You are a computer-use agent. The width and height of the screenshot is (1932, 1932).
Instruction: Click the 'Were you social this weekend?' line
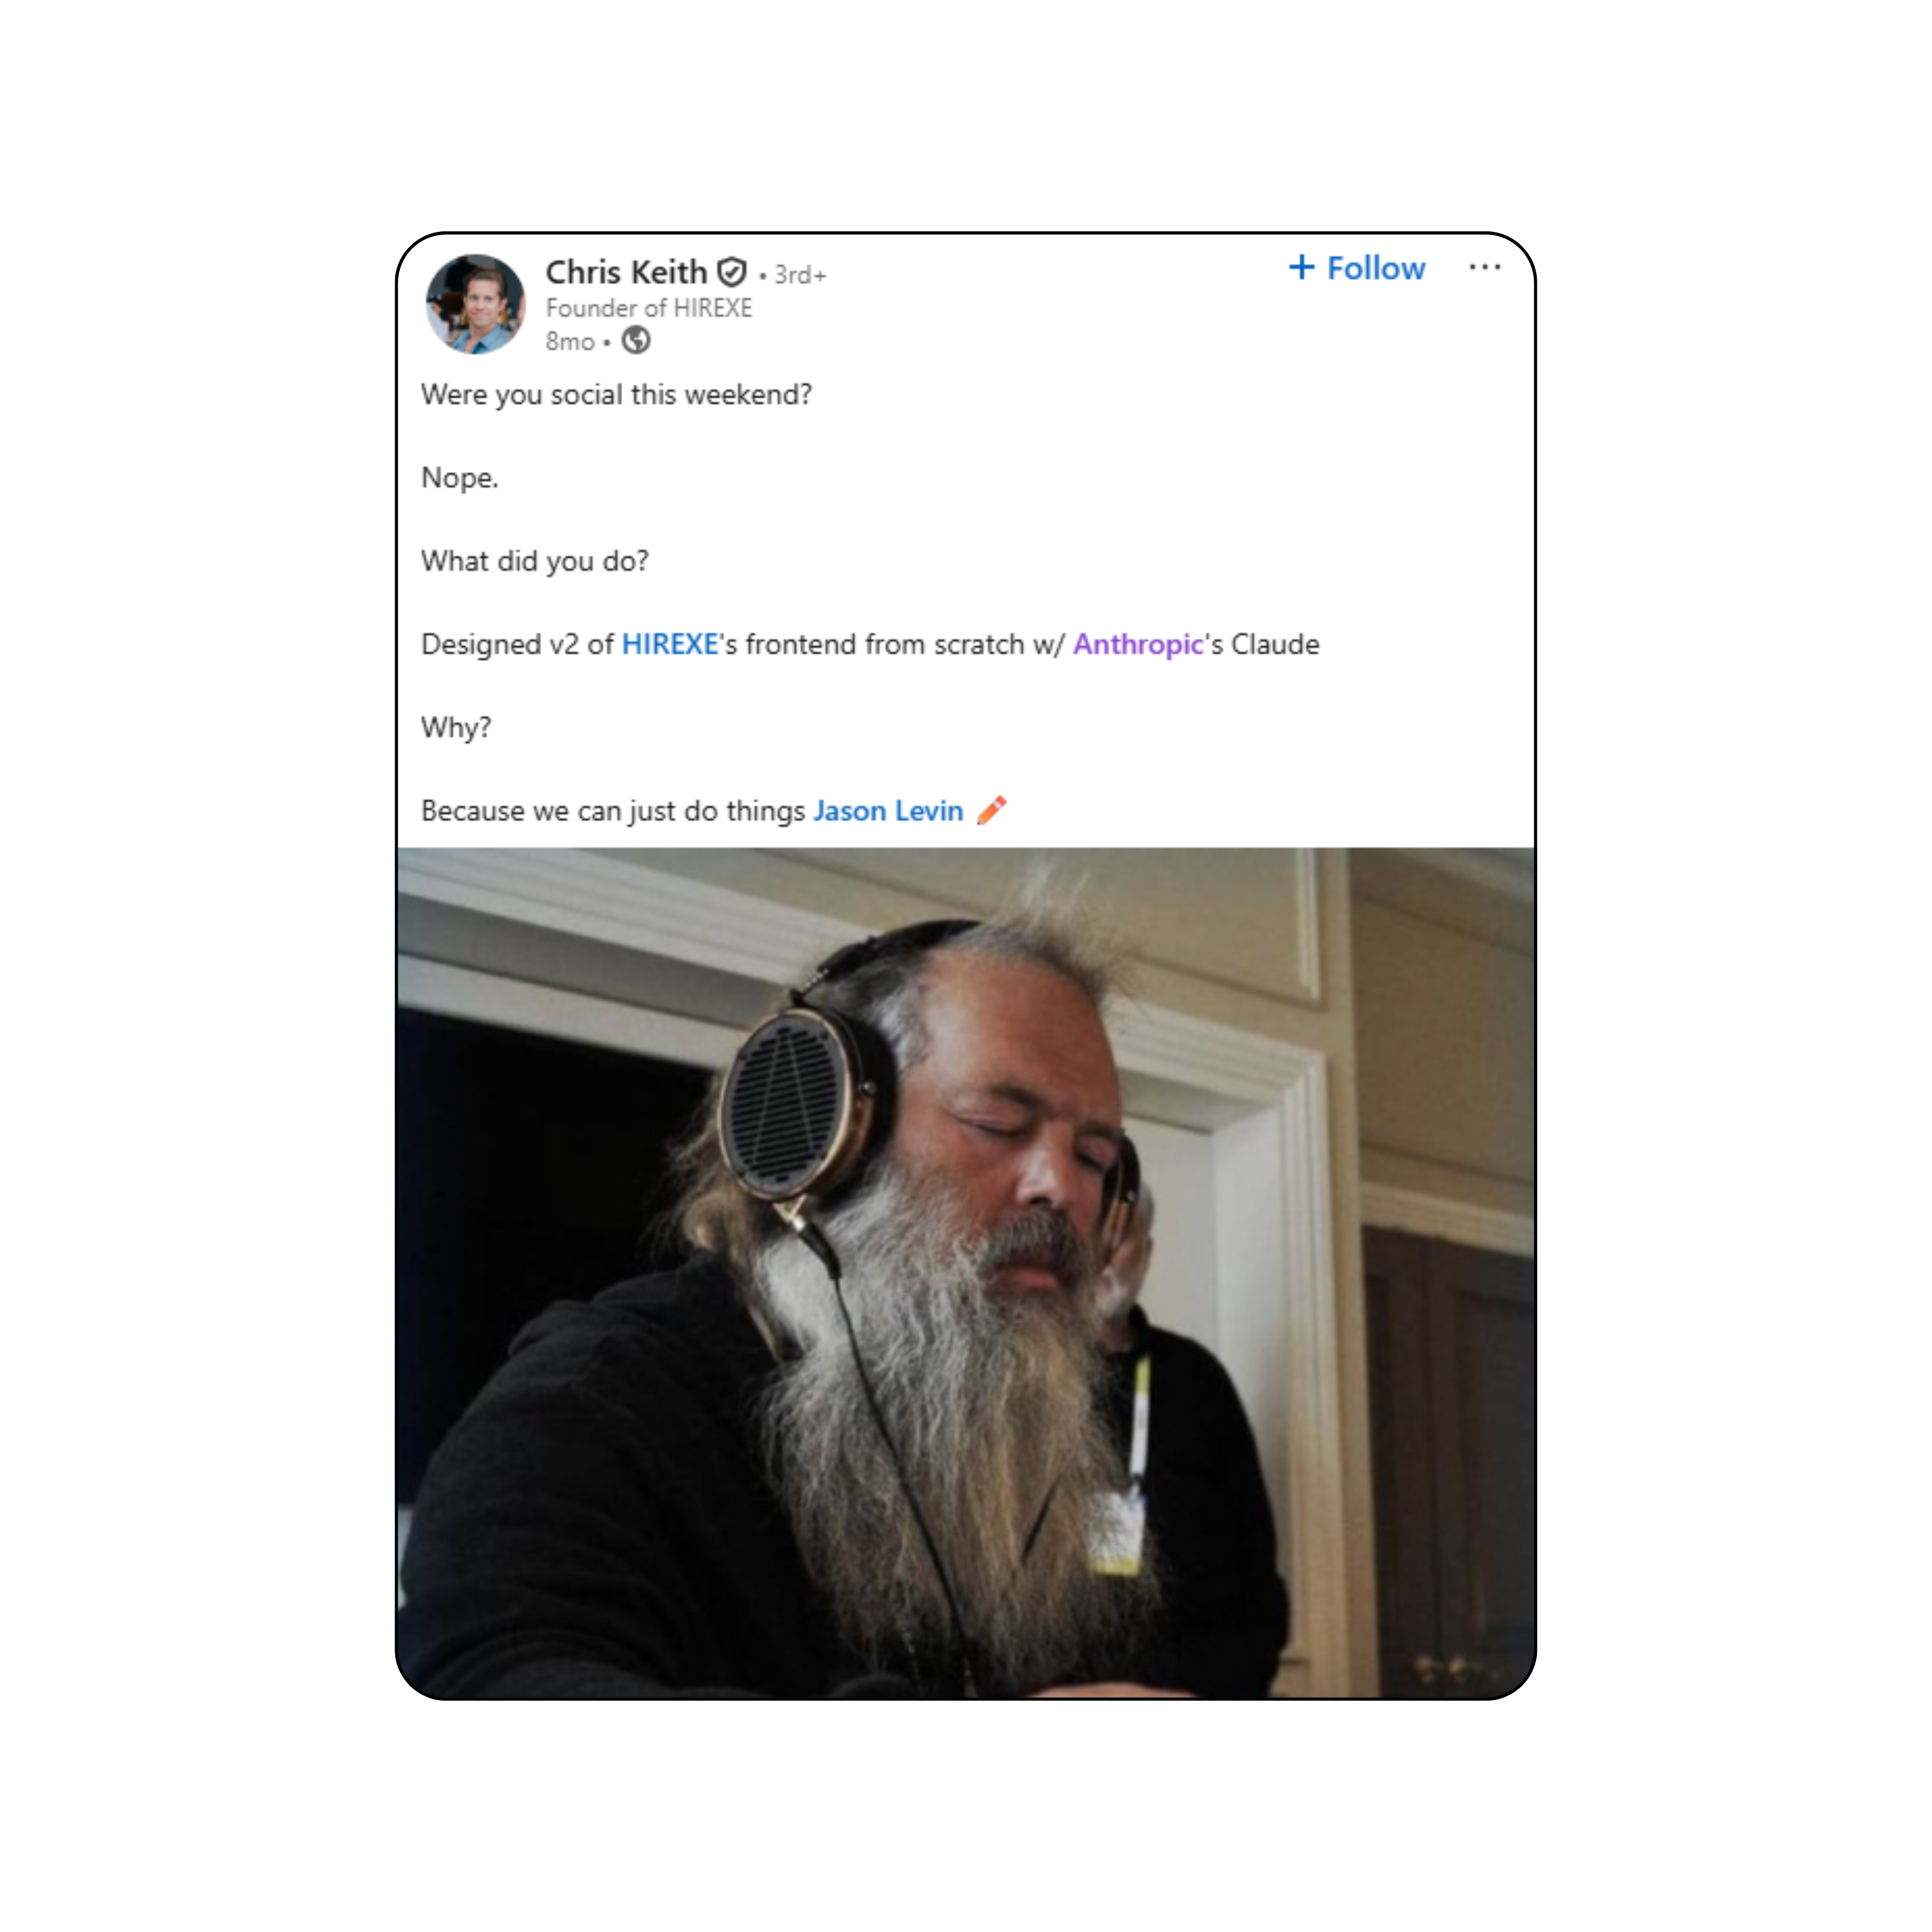coord(616,395)
